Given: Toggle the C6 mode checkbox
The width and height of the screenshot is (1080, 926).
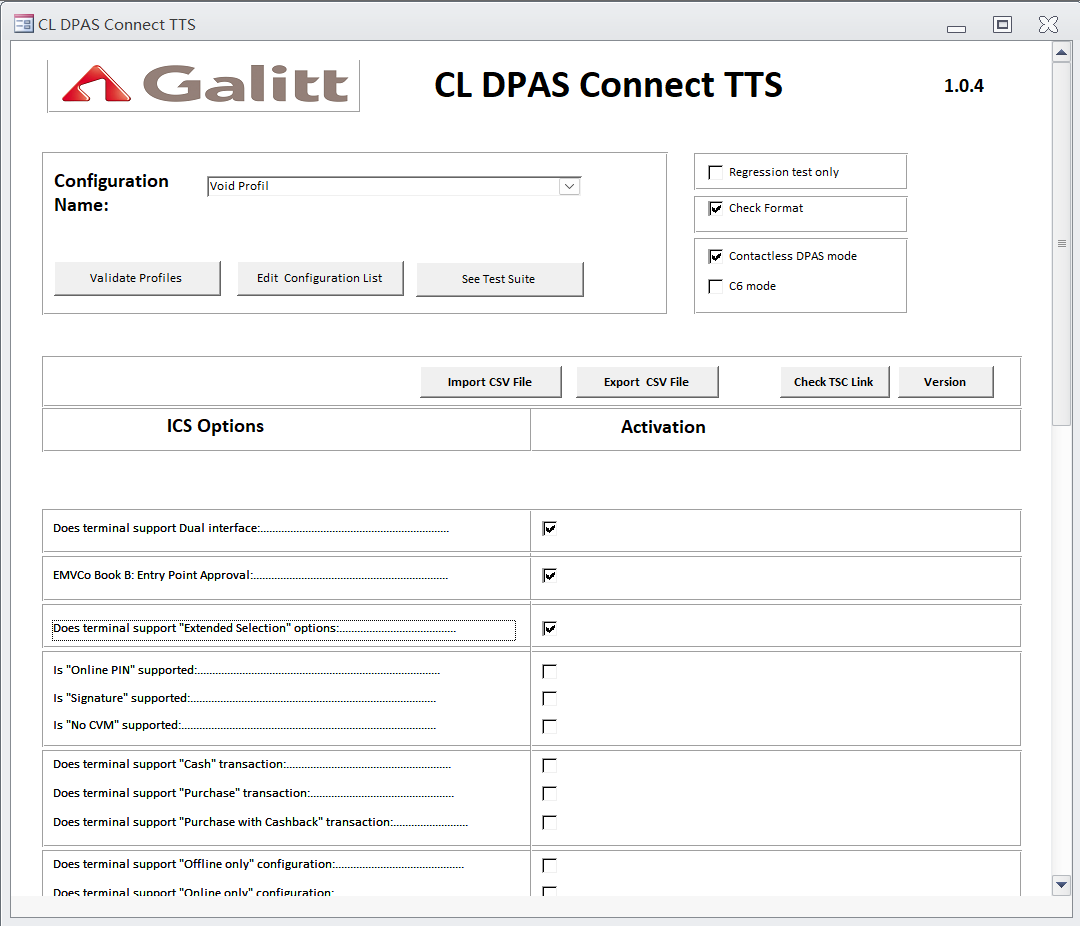Looking at the screenshot, I should coord(716,286).
